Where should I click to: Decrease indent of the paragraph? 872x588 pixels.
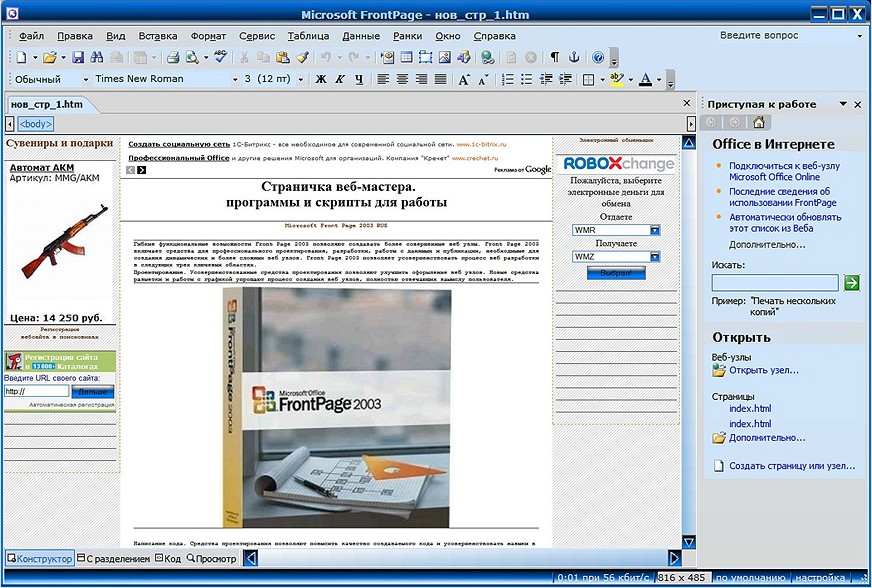(x=546, y=80)
